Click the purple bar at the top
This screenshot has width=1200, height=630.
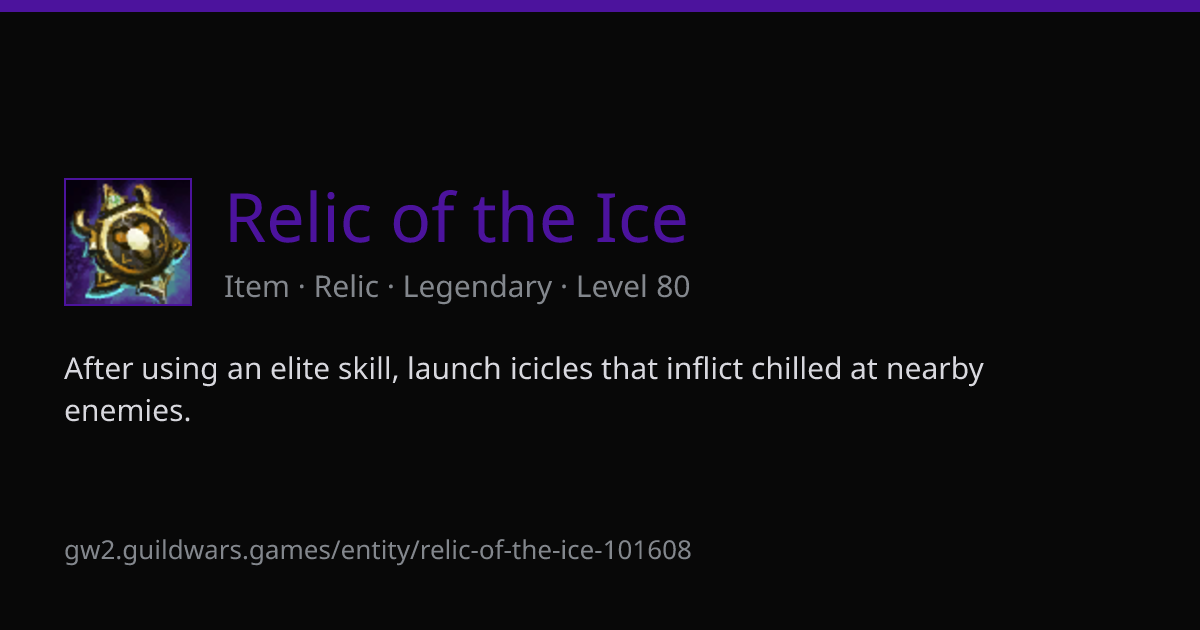pyautogui.click(x=600, y=5)
